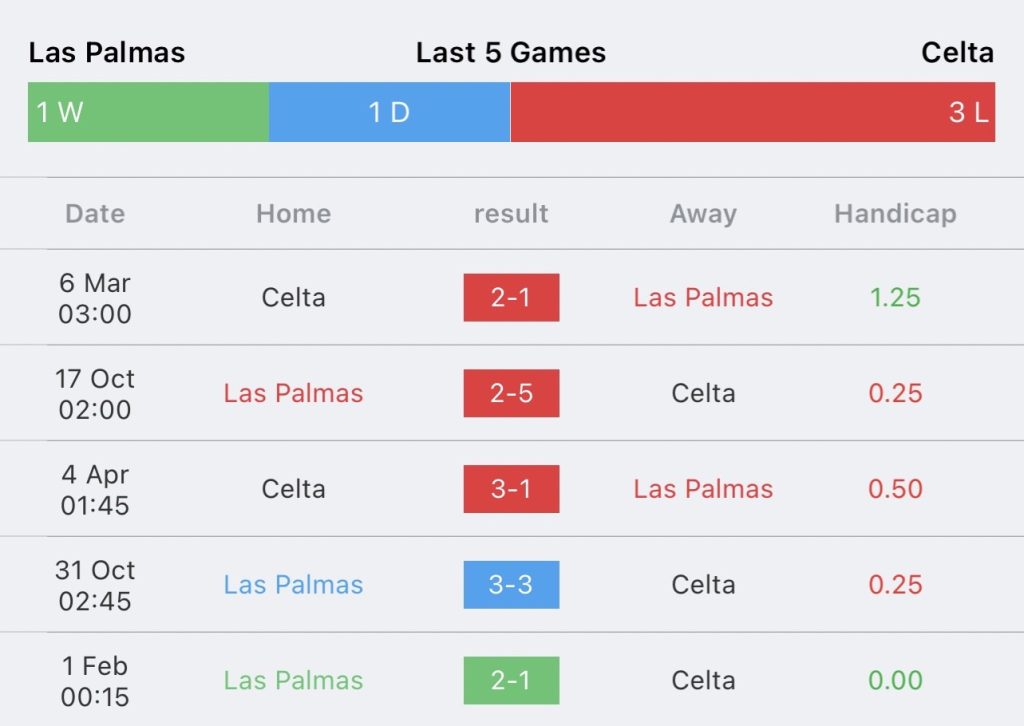This screenshot has height=726, width=1024.
Task: Open the 3-1 result badge
Action: (x=511, y=489)
